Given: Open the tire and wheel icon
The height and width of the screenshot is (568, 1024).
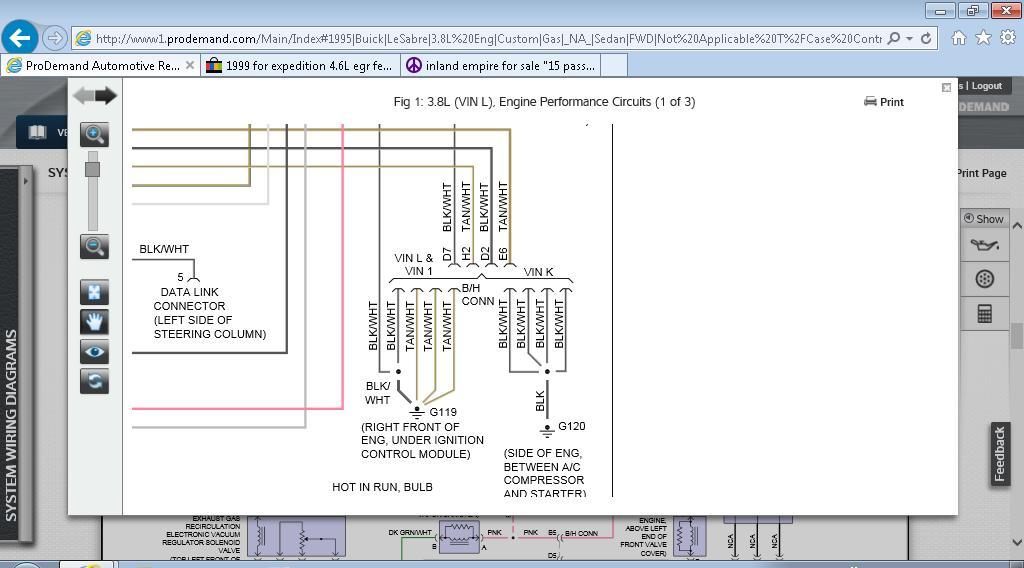Looking at the screenshot, I should pos(984,279).
